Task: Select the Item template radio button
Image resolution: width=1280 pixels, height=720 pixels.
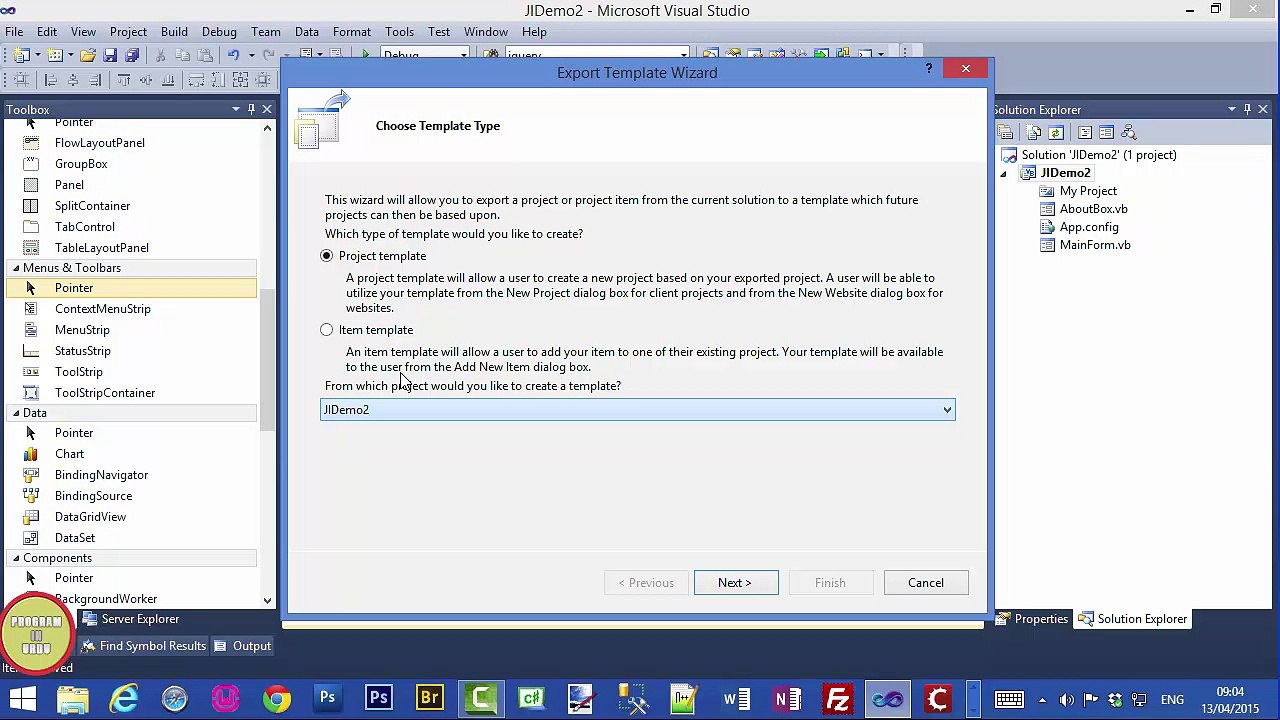Action: tap(327, 330)
